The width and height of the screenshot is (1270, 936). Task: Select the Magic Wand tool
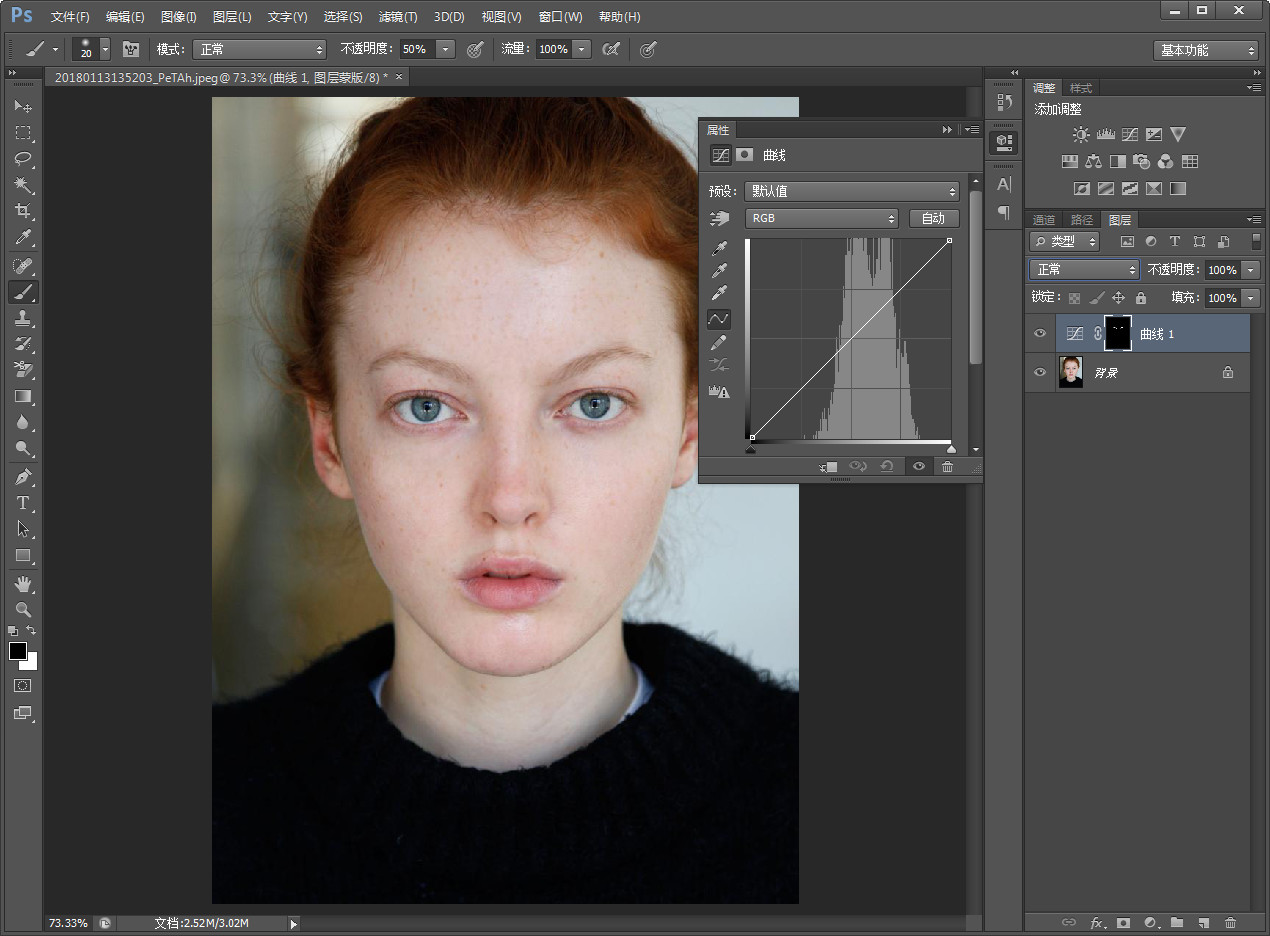coord(23,185)
